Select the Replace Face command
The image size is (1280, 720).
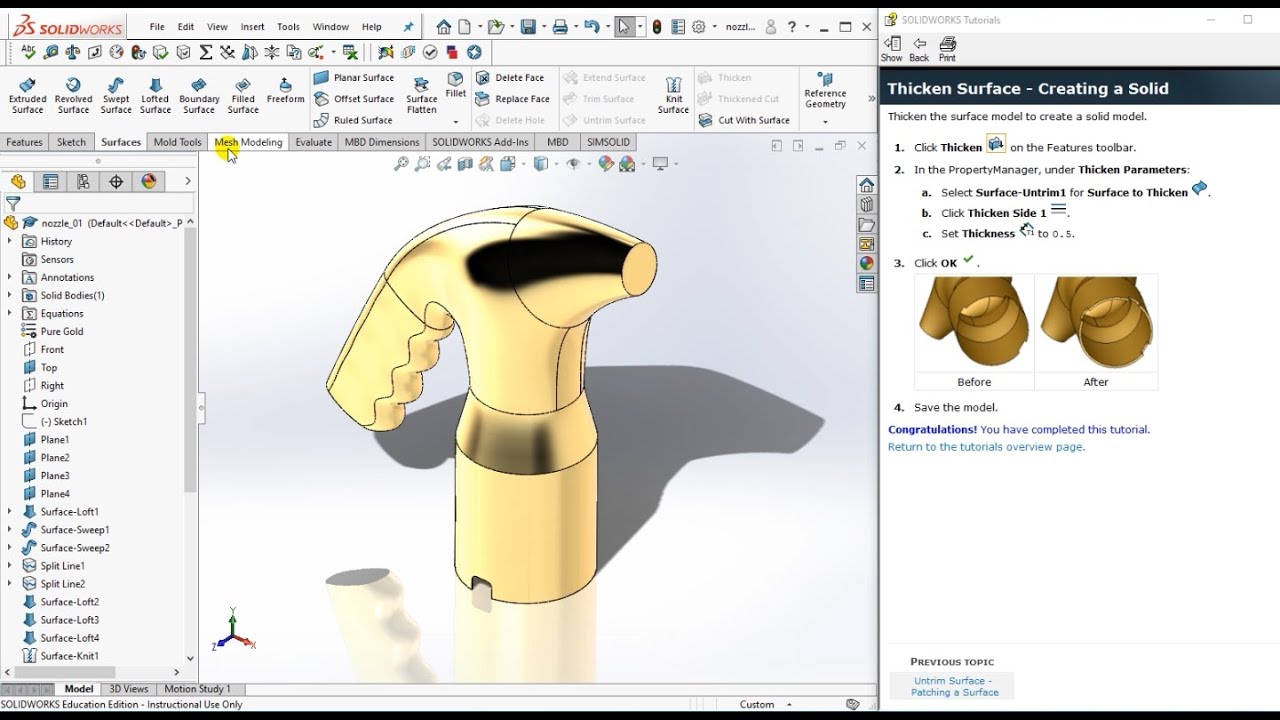pyautogui.click(x=513, y=99)
